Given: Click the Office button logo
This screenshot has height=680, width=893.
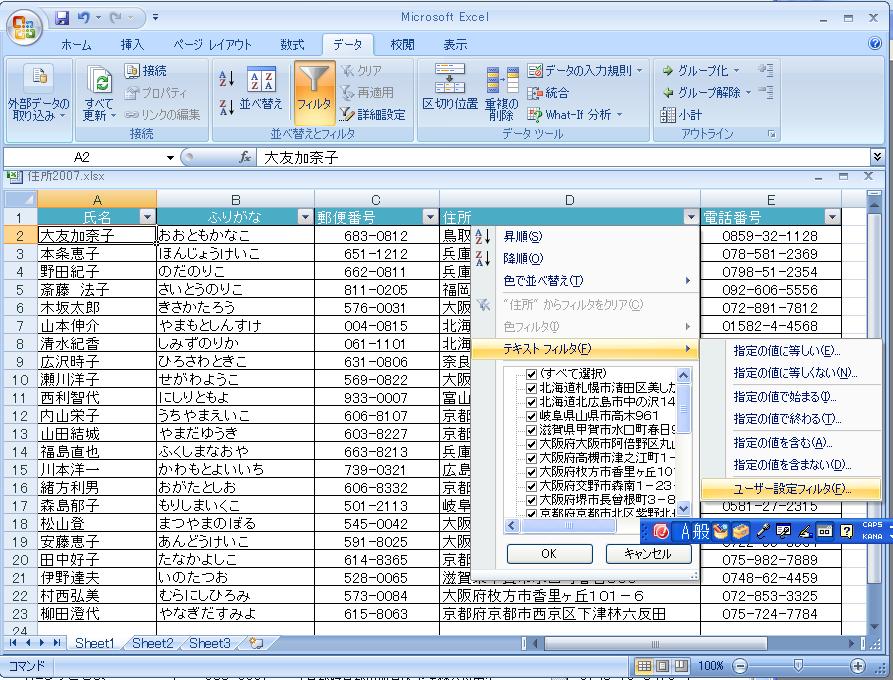Looking at the screenshot, I should [x=24, y=27].
